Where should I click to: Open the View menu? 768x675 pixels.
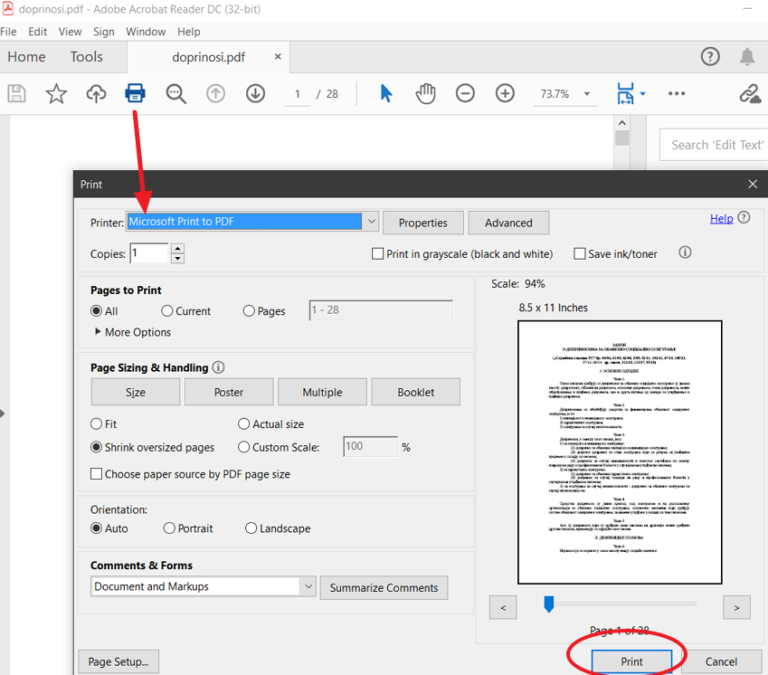70,32
